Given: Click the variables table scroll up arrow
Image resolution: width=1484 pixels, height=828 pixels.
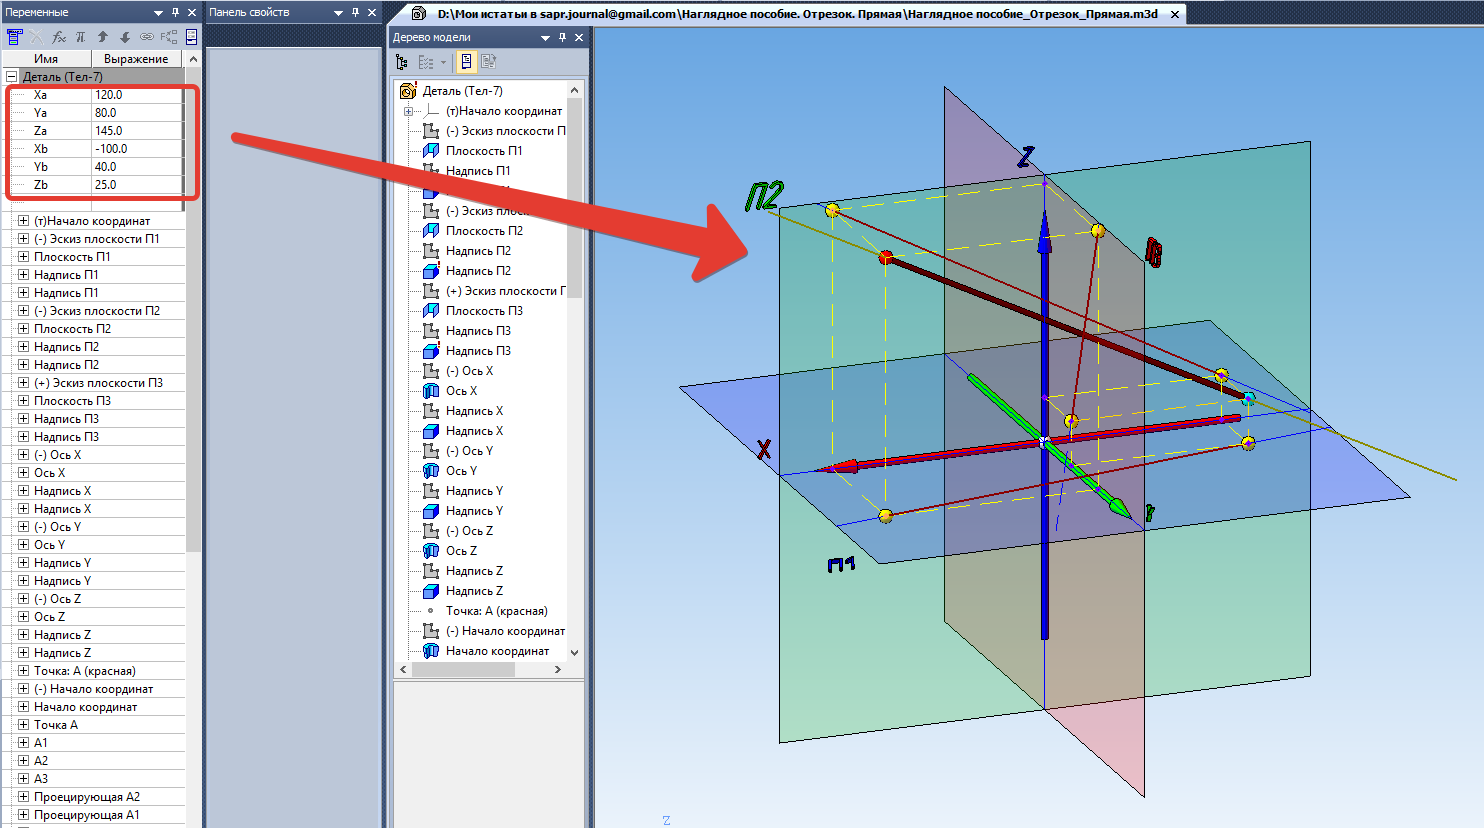Looking at the screenshot, I should tap(193, 59).
